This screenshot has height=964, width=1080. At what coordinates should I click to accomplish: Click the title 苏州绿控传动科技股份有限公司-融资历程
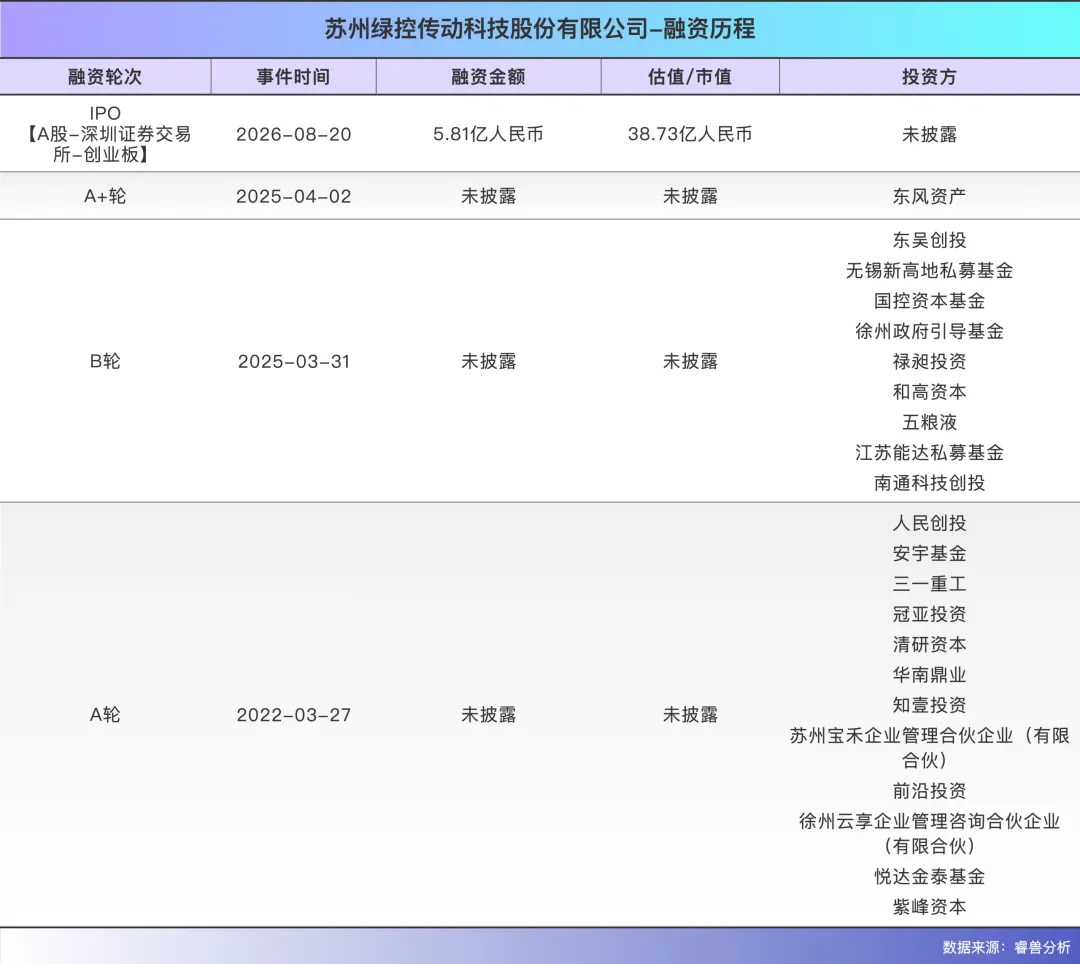point(540,29)
